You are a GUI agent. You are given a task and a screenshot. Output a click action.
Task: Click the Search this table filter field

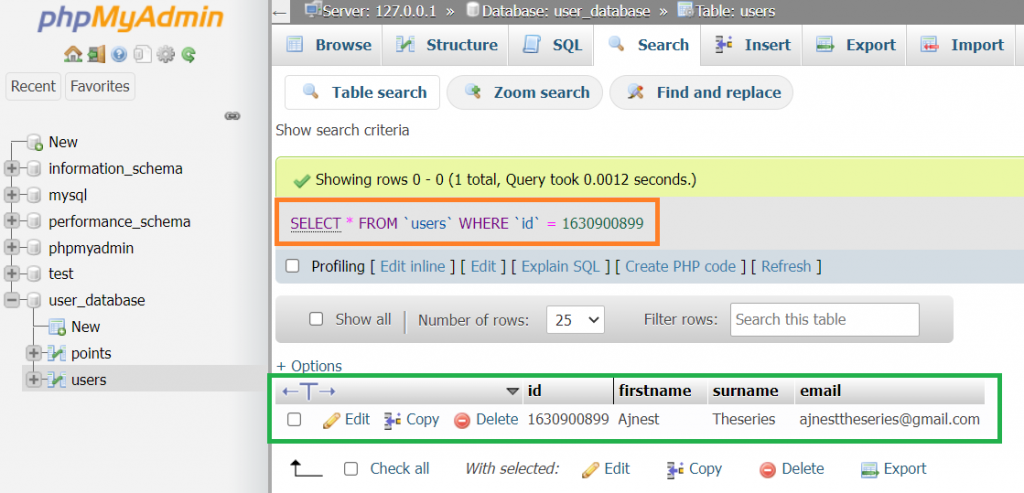tap(824, 319)
